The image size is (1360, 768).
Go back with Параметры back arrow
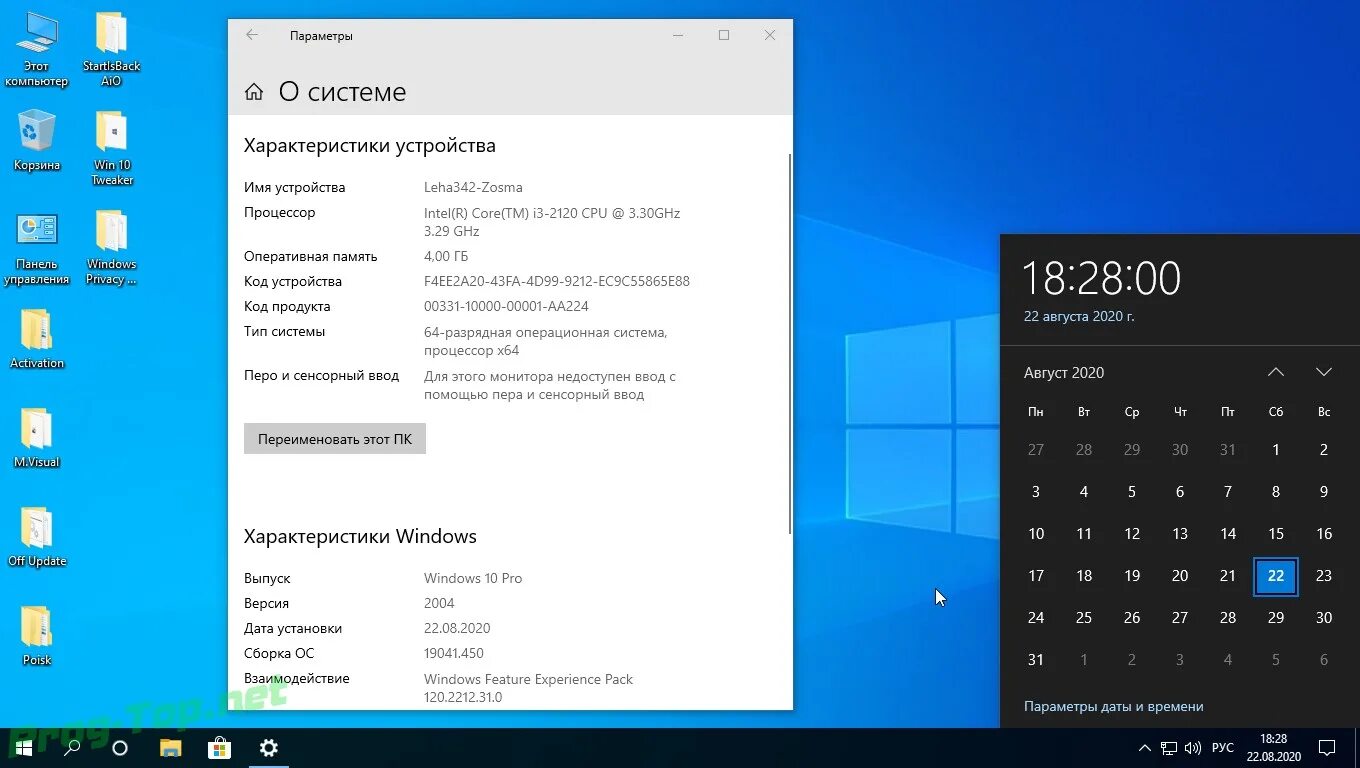[252, 35]
